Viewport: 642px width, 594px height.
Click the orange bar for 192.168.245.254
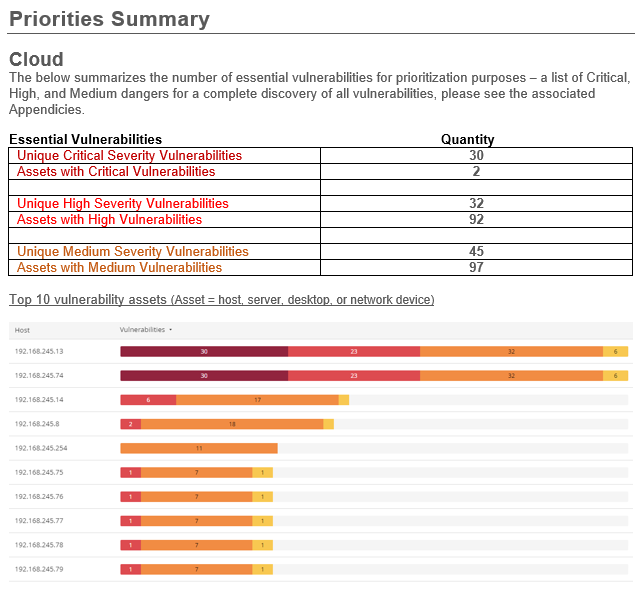(199, 448)
